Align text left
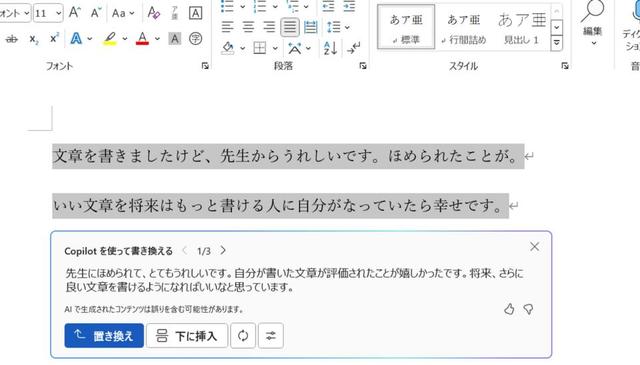Image resolution: width=640 pixels, height=365 pixels. tap(227, 27)
